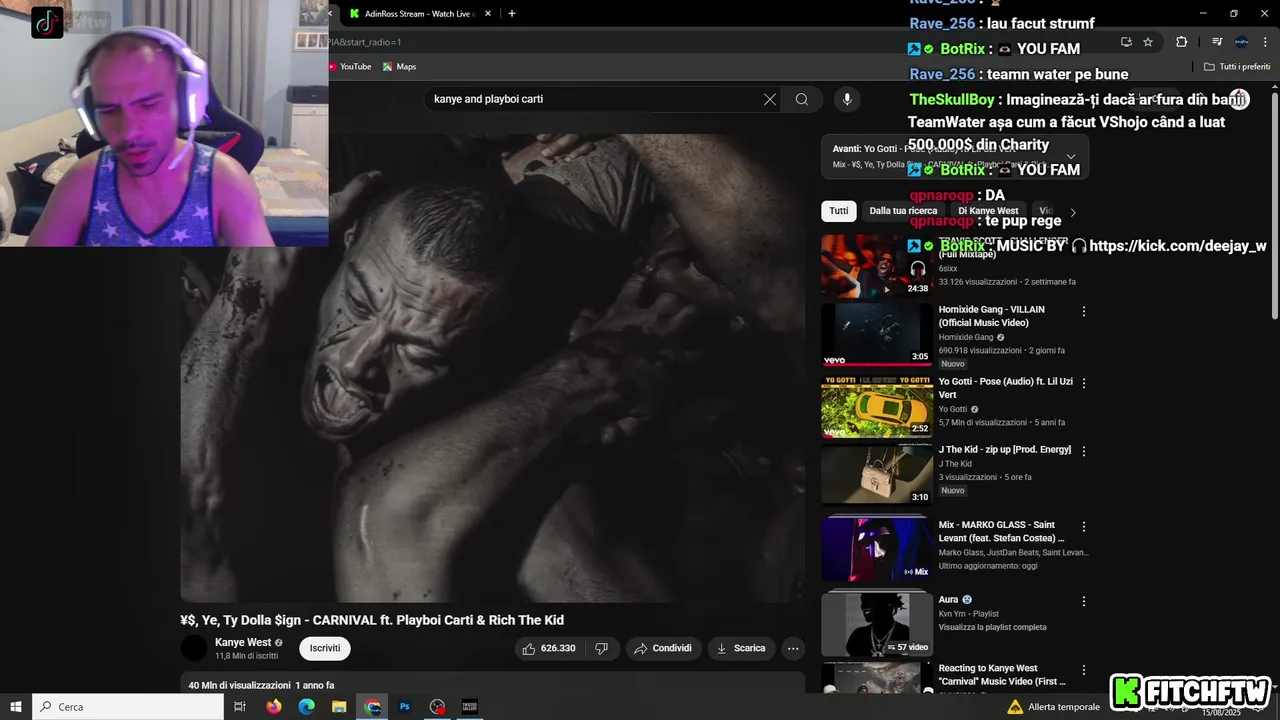Screen dimensions: 1280x720
Task: Bookmark this page with the star icon
Action: tap(1148, 42)
